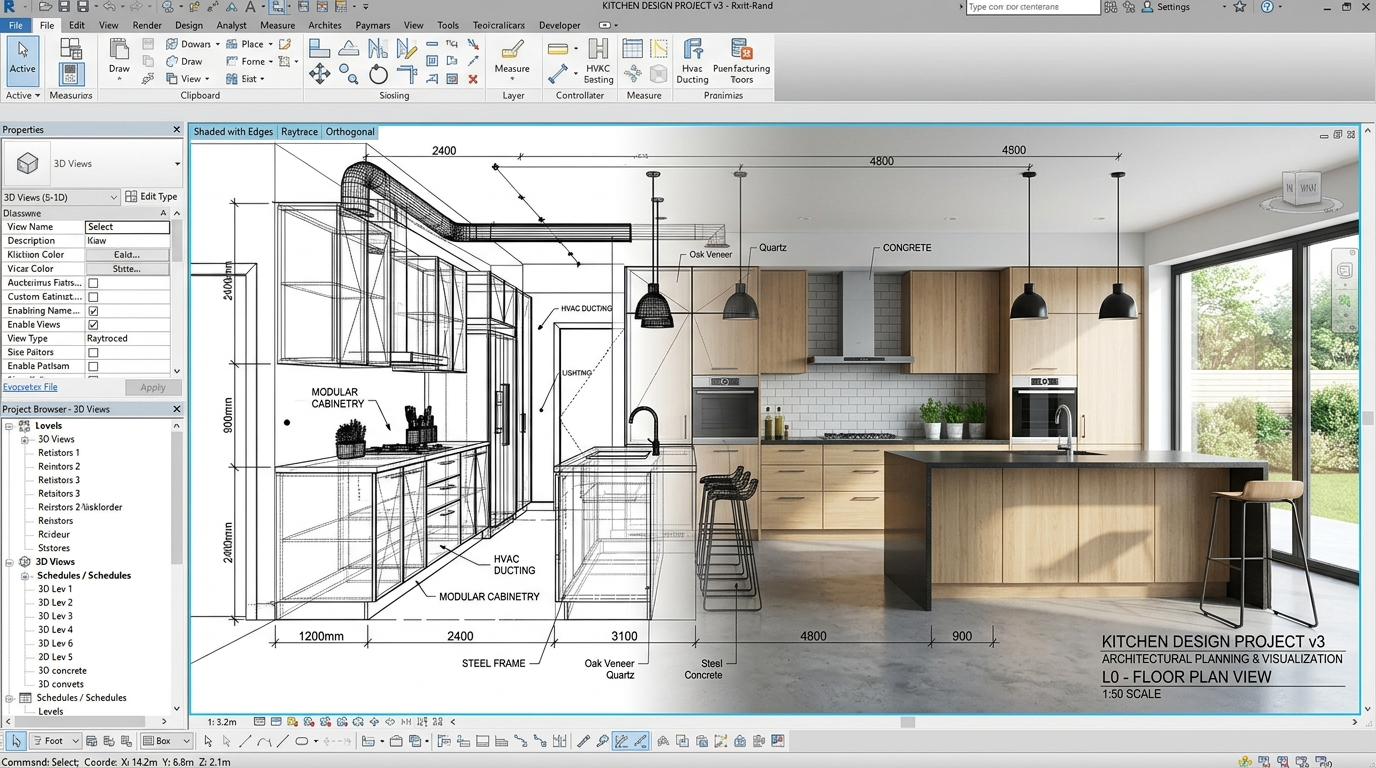
Task: Click the save icon in quick access toolbar
Action: 64,7
